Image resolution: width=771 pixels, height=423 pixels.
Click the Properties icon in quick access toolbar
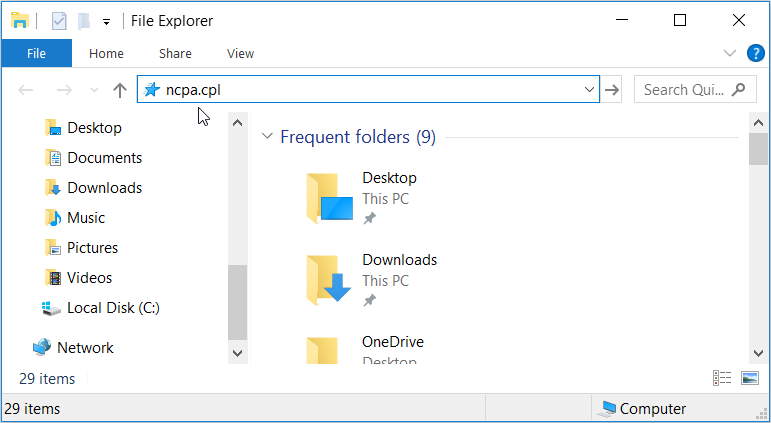(x=59, y=20)
